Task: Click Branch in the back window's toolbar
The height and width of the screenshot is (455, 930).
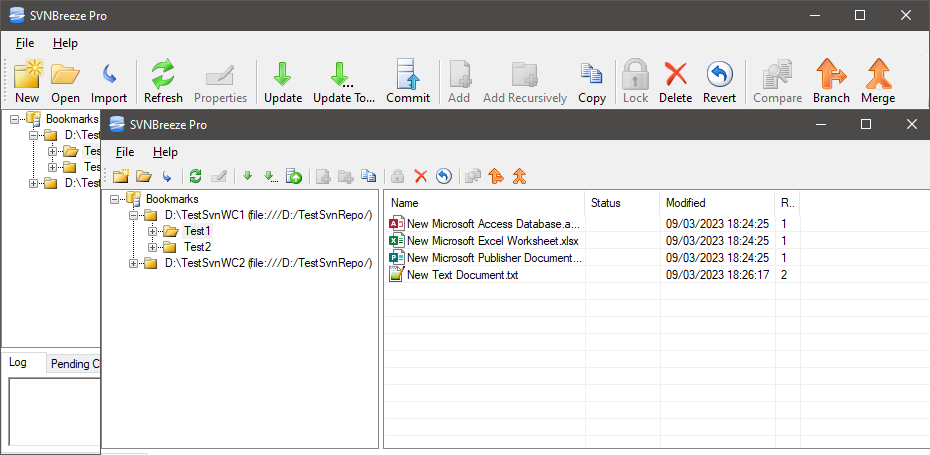Action: point(831,82)
